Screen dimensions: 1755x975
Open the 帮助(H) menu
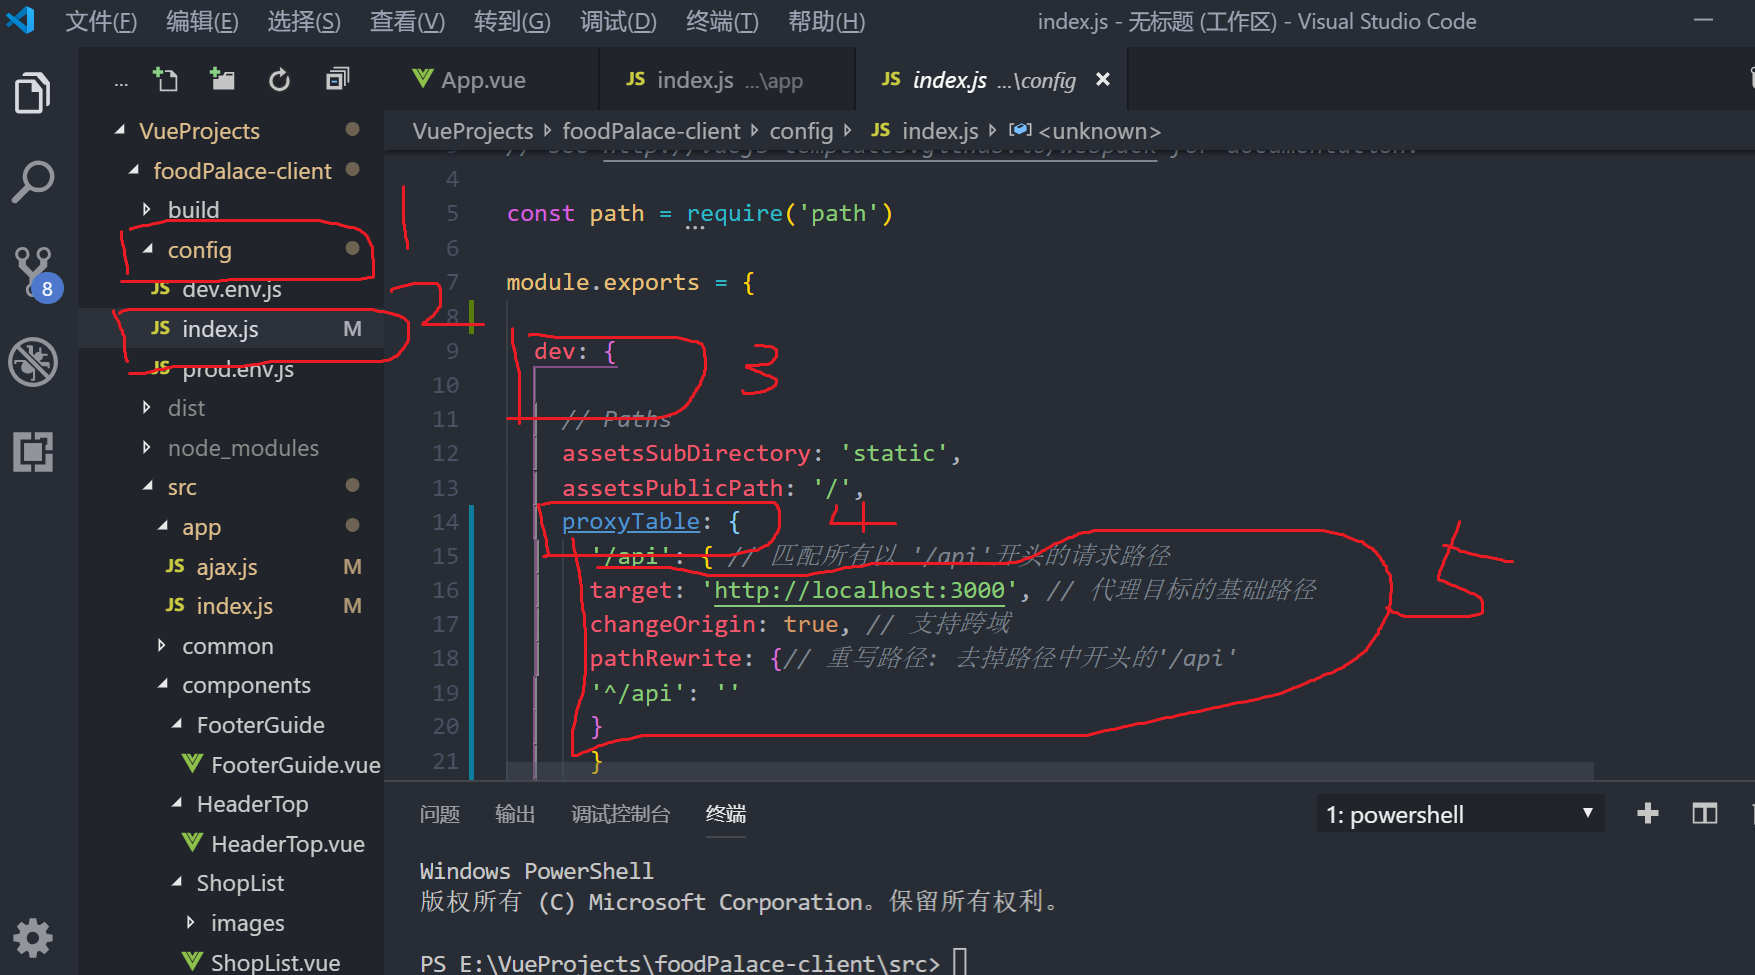click(x=826, y=21)
